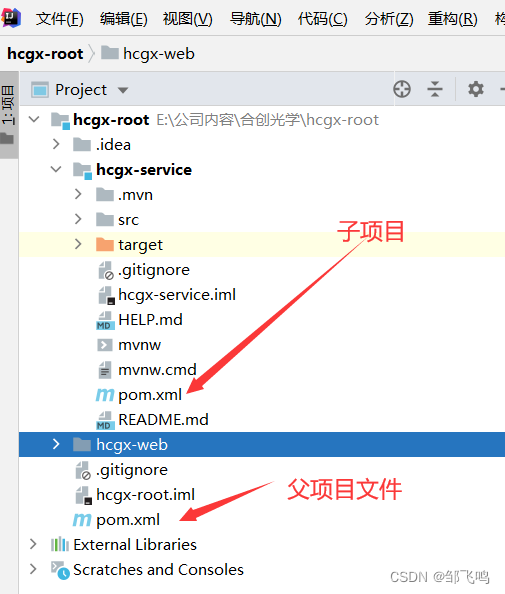505x594 pixels.
Task: Click the hcgx-root module folder icon
Action: click(60, 120)
